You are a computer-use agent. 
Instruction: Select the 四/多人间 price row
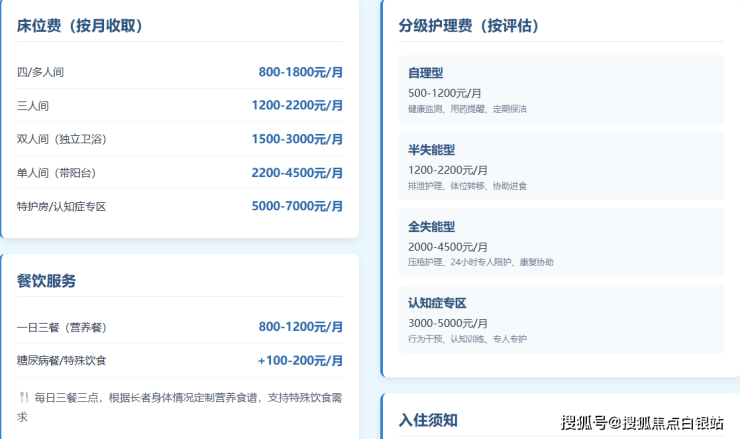180,72
